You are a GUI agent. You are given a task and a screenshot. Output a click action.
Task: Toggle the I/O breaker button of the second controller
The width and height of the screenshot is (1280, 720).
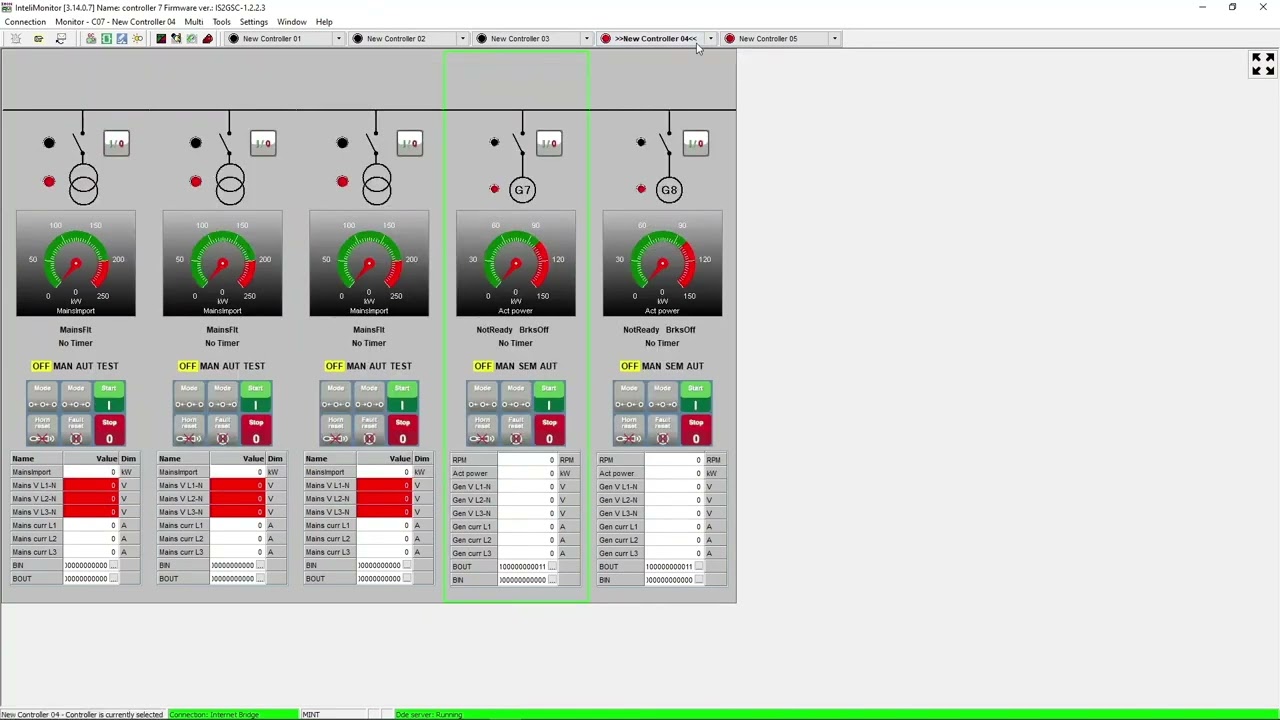pos(263,143)
